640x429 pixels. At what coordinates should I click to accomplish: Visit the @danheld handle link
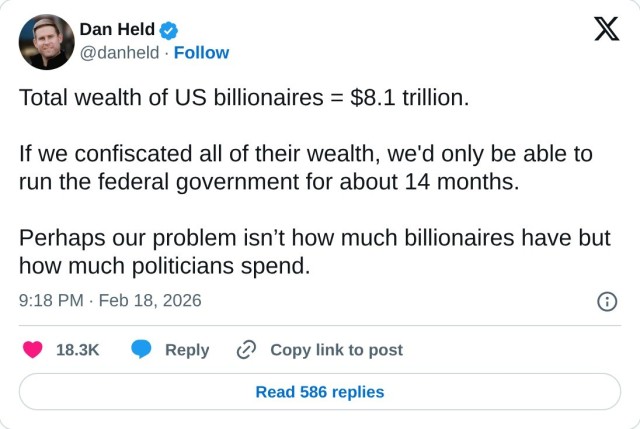point(118,53)
